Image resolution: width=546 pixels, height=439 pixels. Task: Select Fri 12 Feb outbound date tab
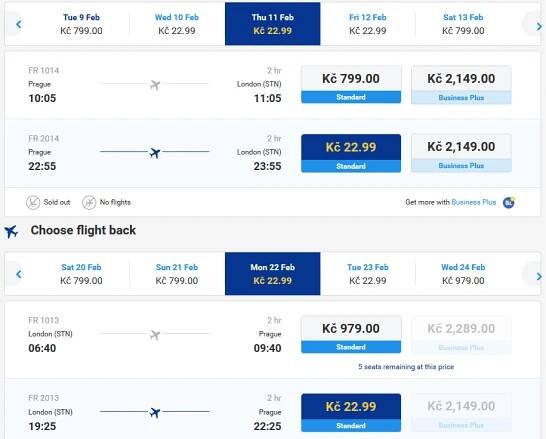368,24
